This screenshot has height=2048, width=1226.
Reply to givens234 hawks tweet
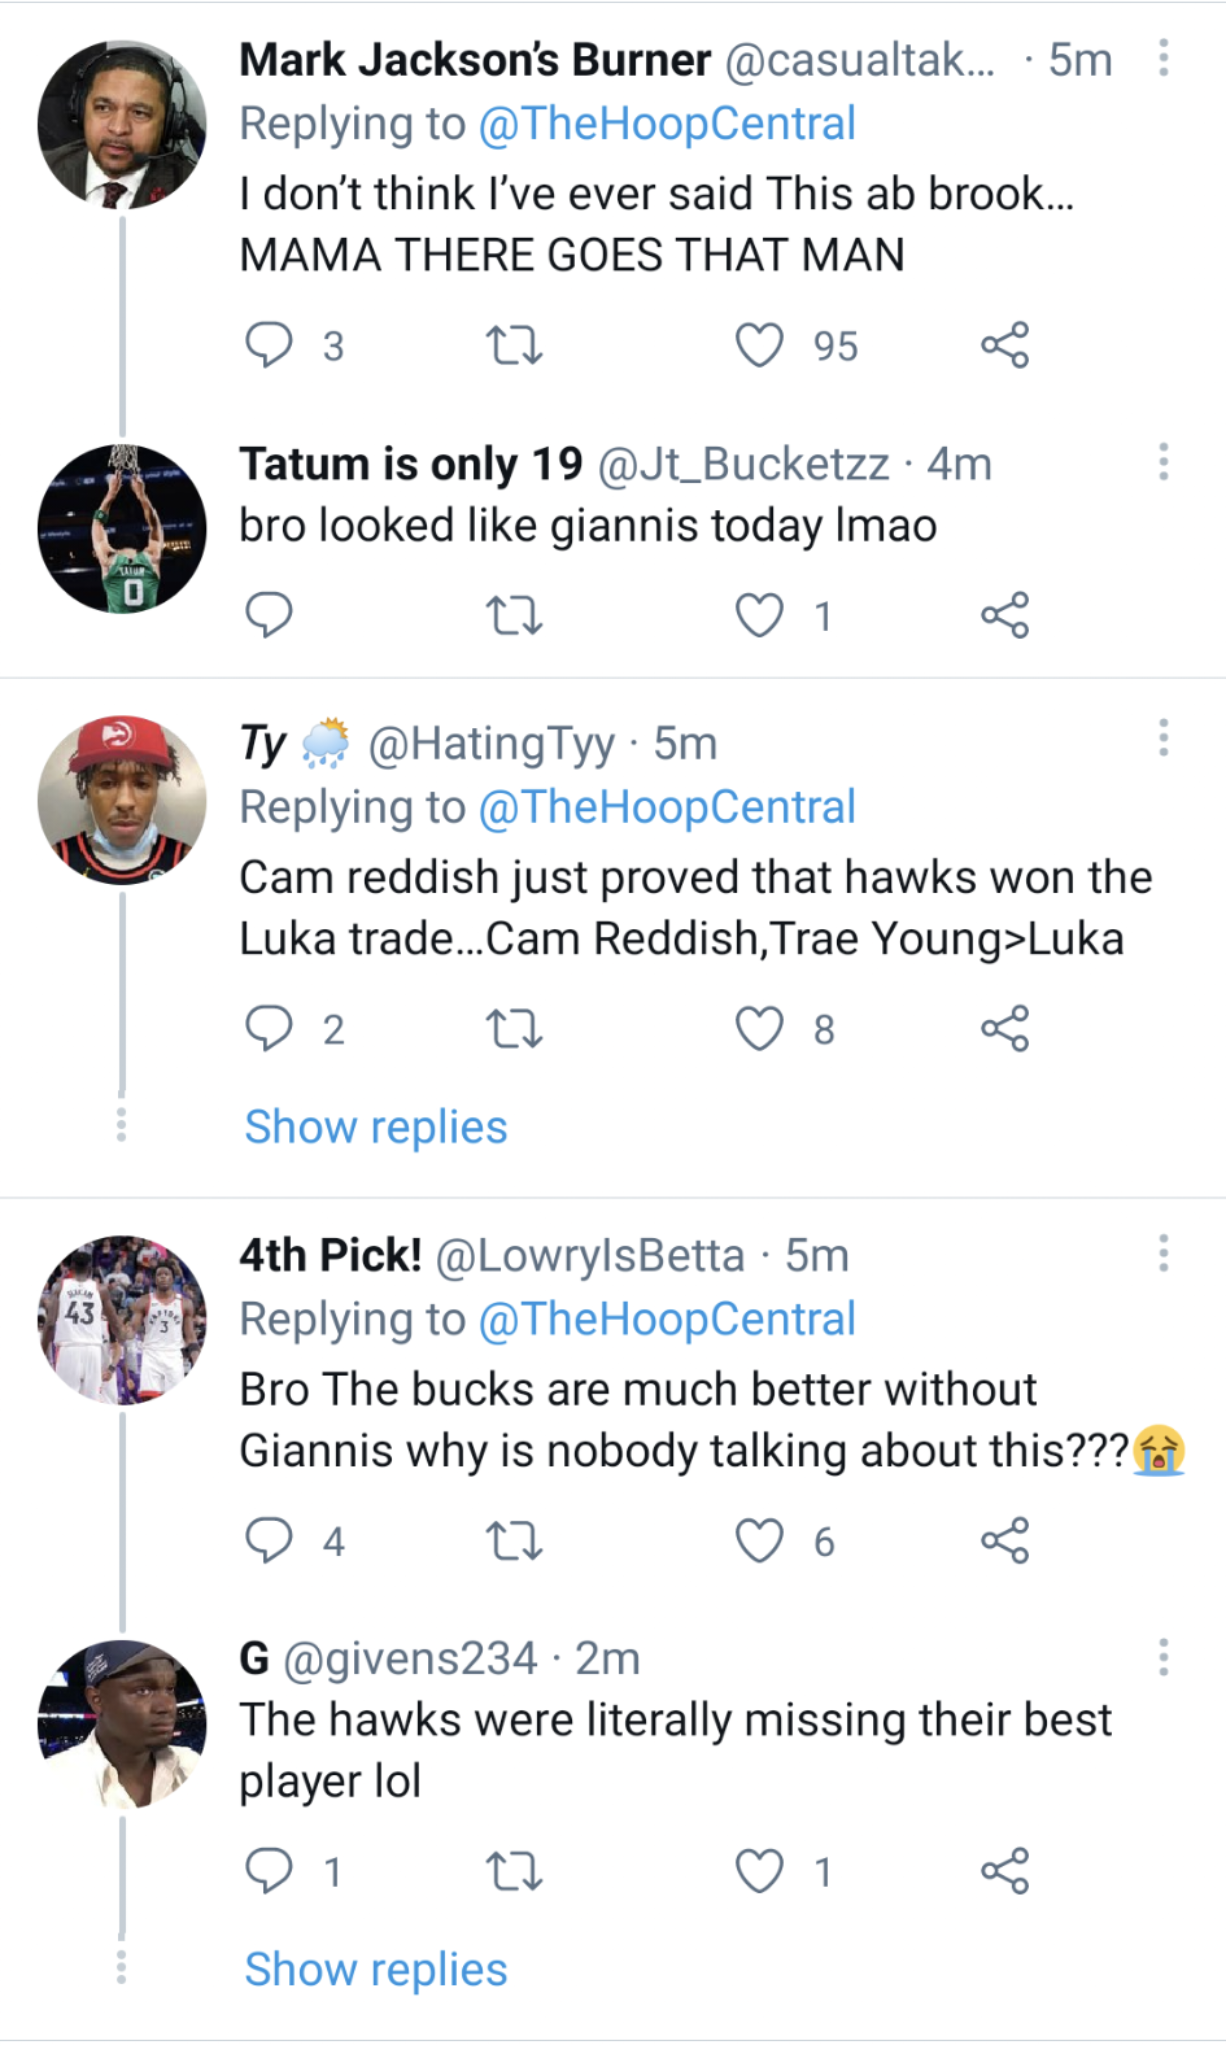point(268,1871)
